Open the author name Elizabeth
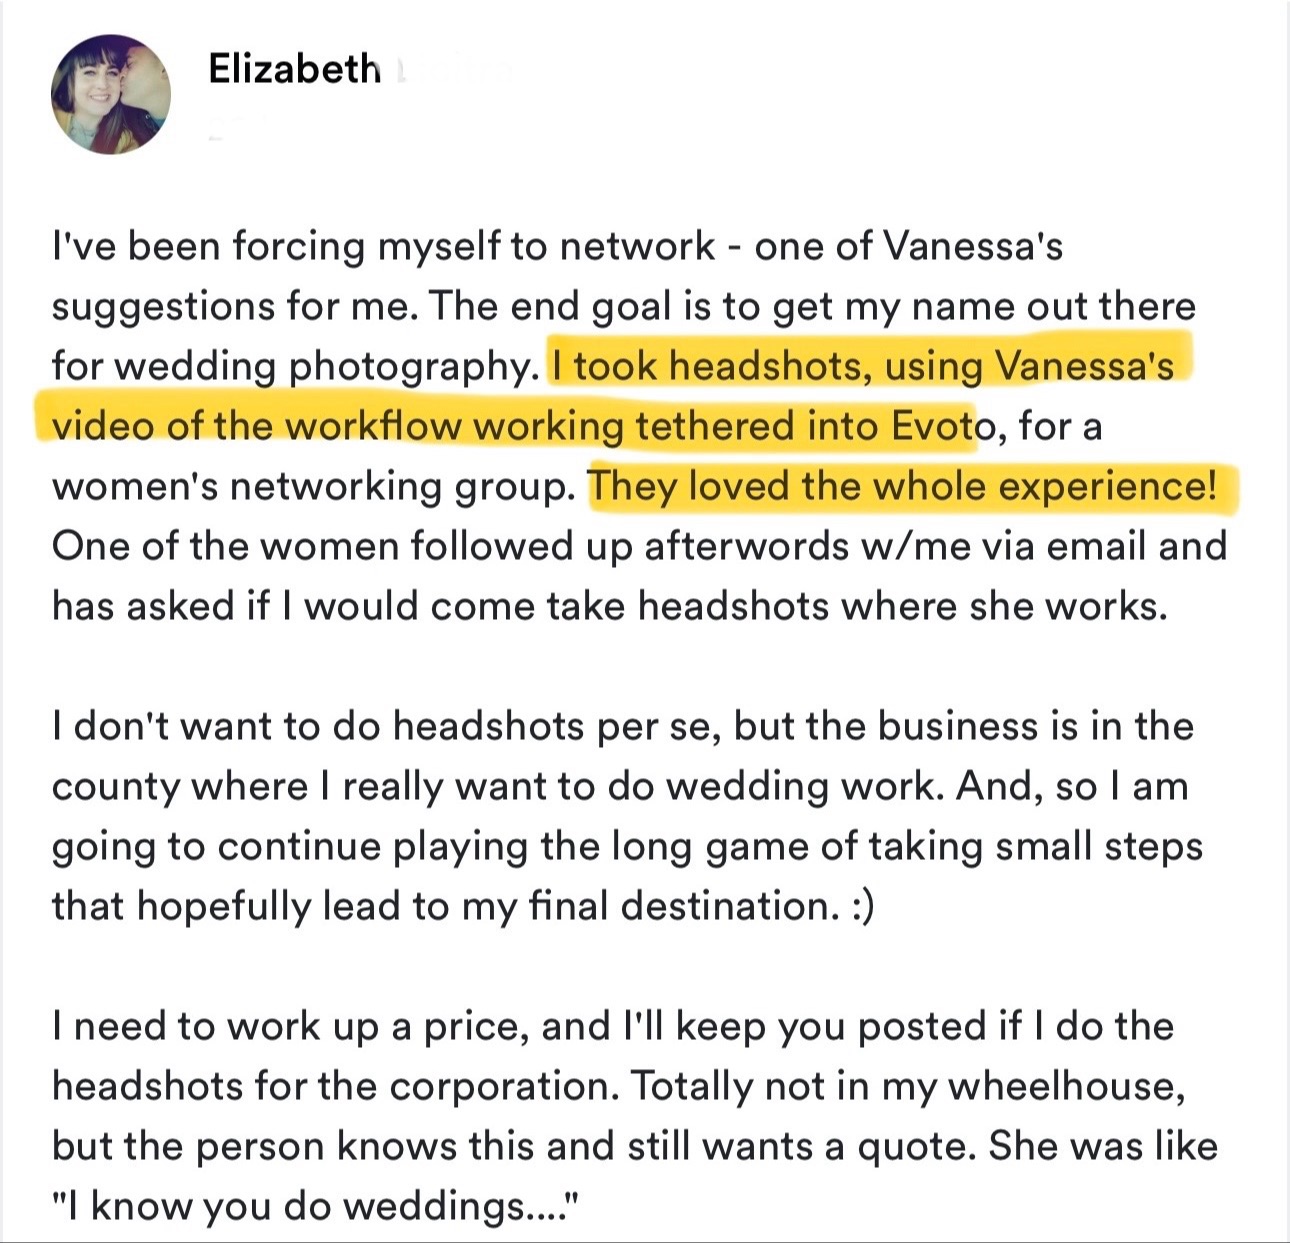1290x1243 pixels. tap(294, 68)
